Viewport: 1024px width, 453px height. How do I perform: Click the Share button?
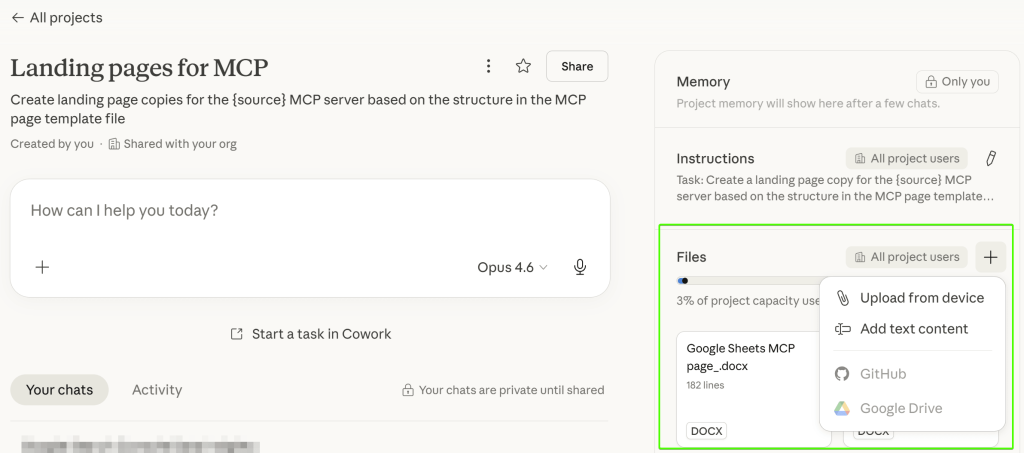577,66
